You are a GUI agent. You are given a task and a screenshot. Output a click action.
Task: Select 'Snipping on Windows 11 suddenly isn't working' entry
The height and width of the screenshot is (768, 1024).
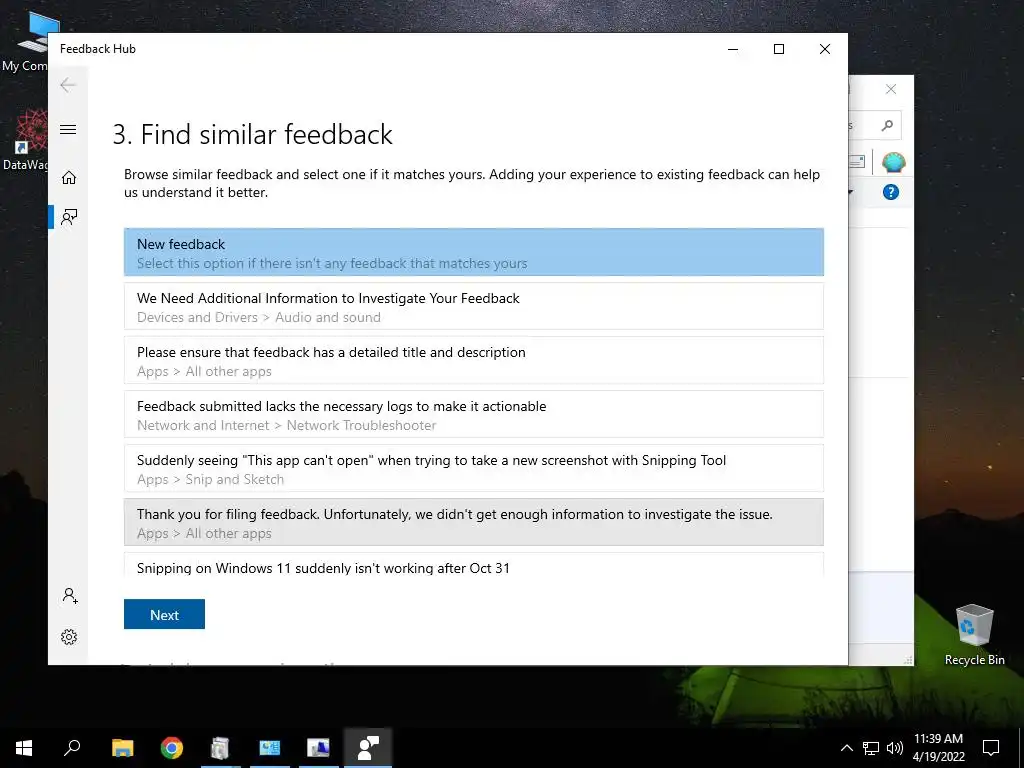click(x=473, y=565)
